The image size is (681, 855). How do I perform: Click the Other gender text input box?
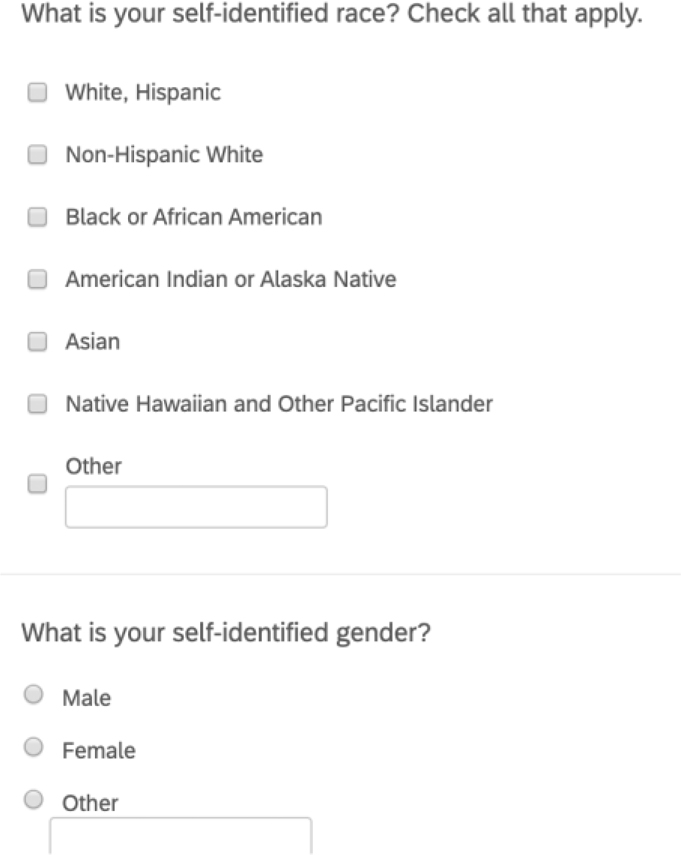[180, 836]
